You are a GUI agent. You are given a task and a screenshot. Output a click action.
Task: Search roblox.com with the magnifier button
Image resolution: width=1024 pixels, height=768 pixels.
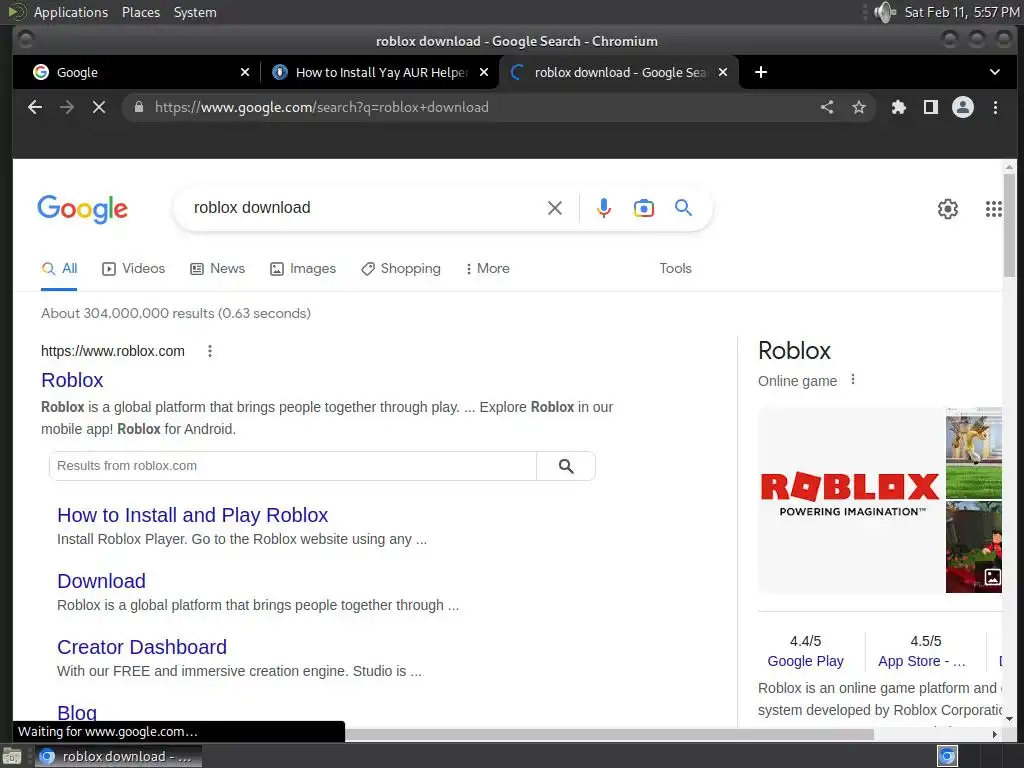(x=566, y=466)
